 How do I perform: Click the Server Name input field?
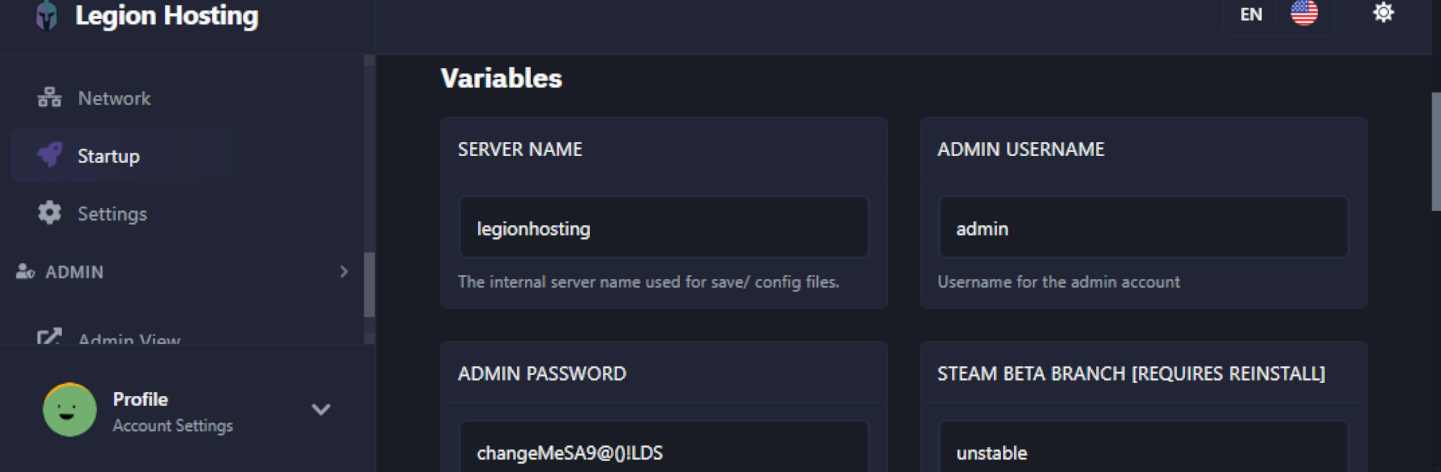664,228
